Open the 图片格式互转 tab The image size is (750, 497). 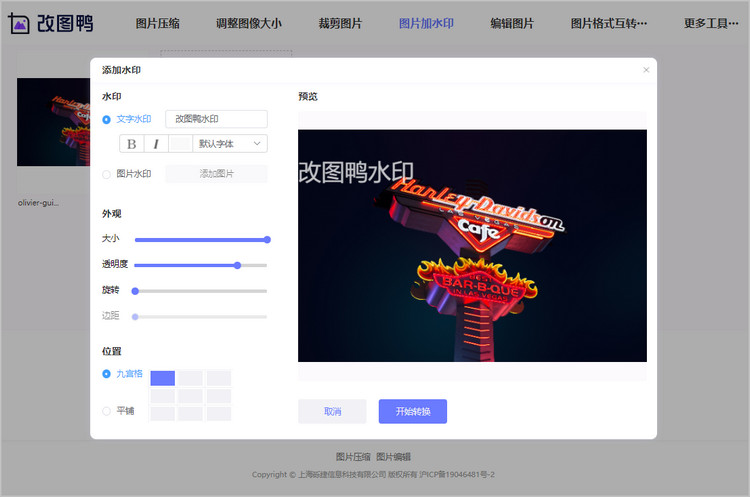608,23
